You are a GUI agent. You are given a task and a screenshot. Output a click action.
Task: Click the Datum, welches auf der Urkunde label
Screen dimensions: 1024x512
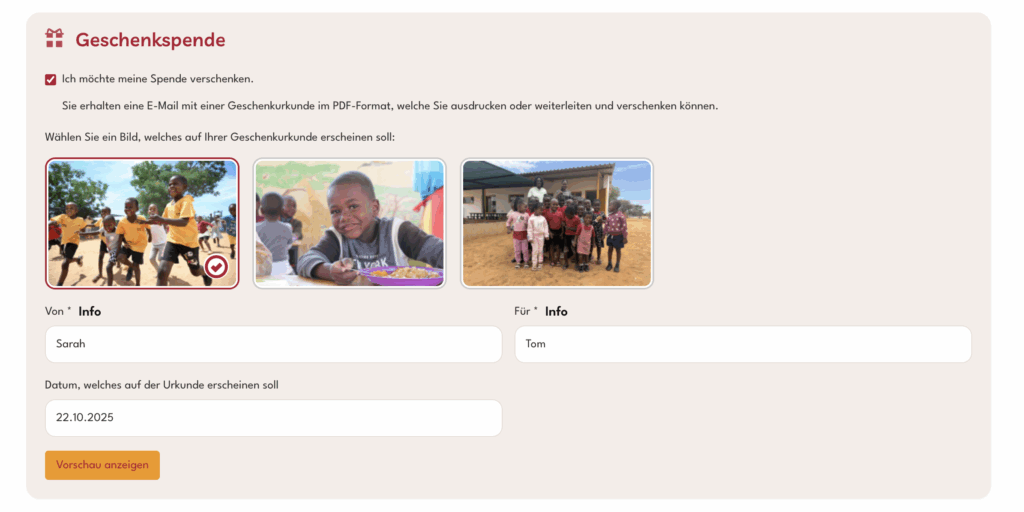click(162, 385)
